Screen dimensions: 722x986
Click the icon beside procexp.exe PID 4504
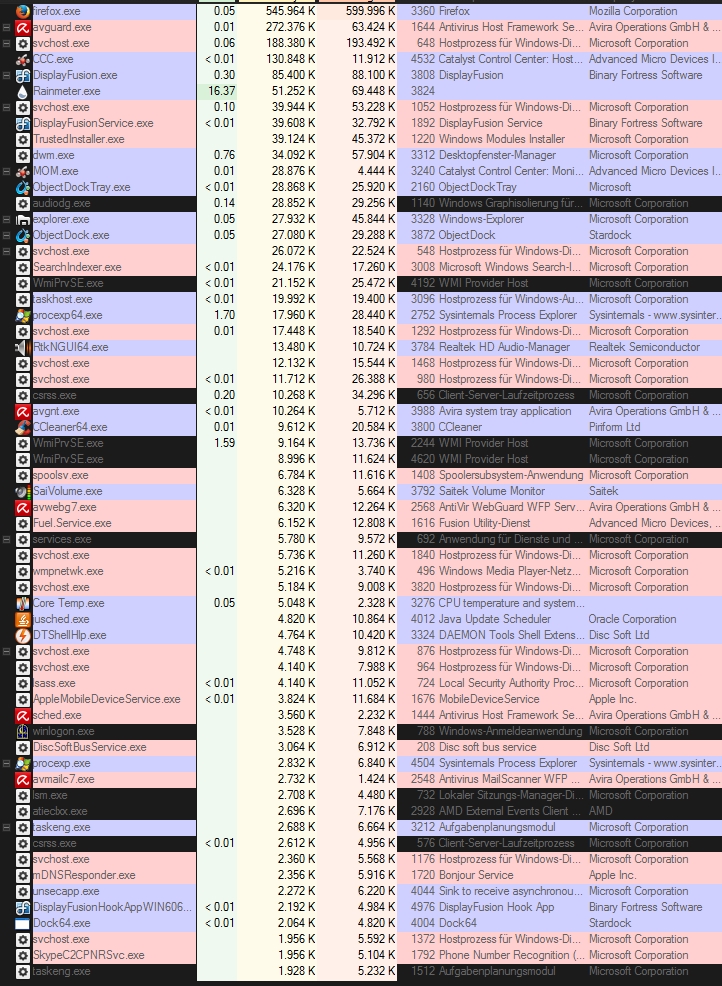[x=23, y=763]
